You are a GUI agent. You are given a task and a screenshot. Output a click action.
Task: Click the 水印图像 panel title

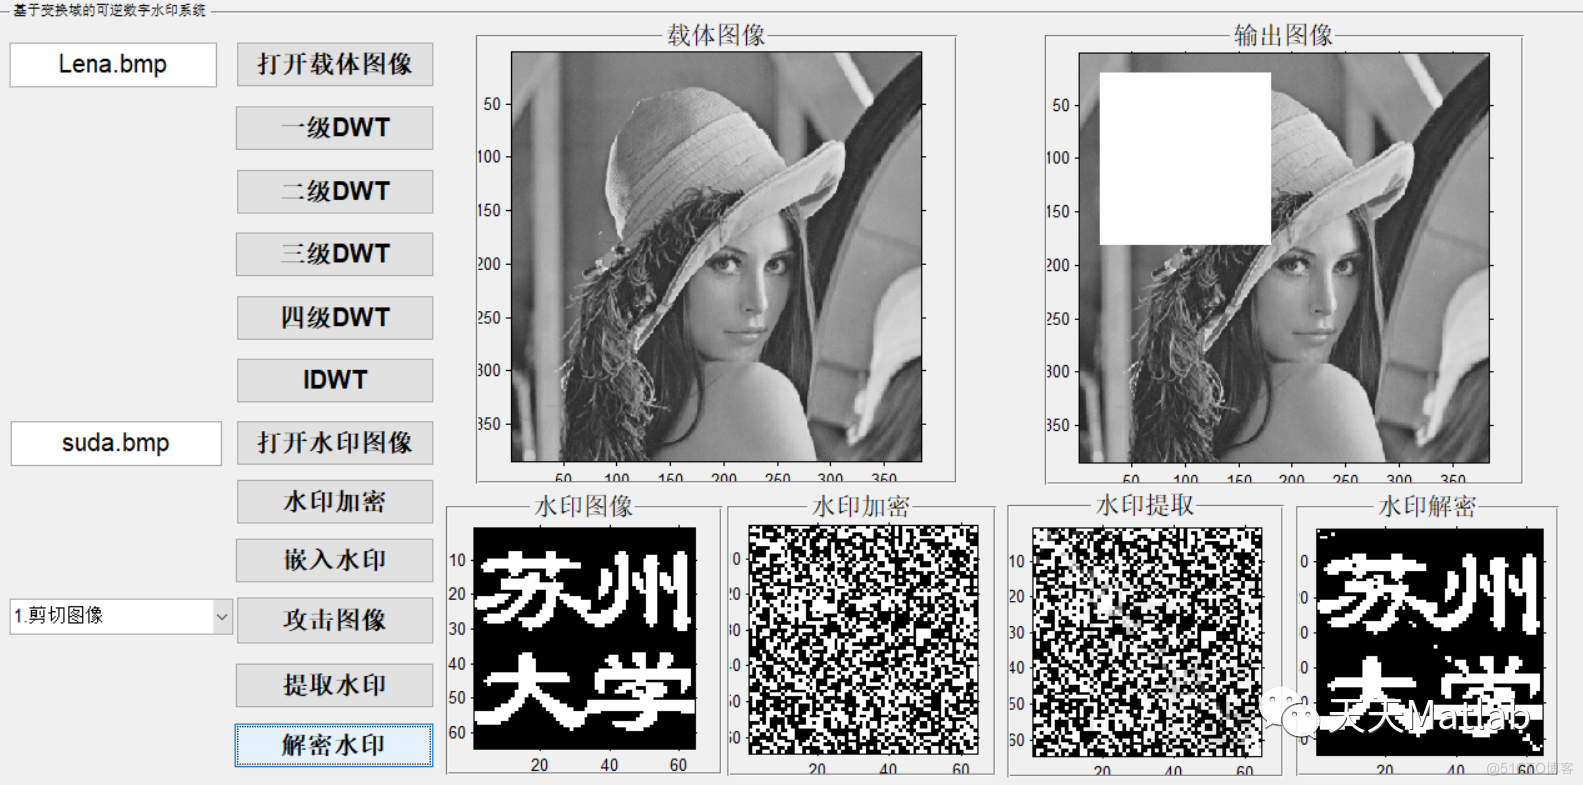coord(584,506)
